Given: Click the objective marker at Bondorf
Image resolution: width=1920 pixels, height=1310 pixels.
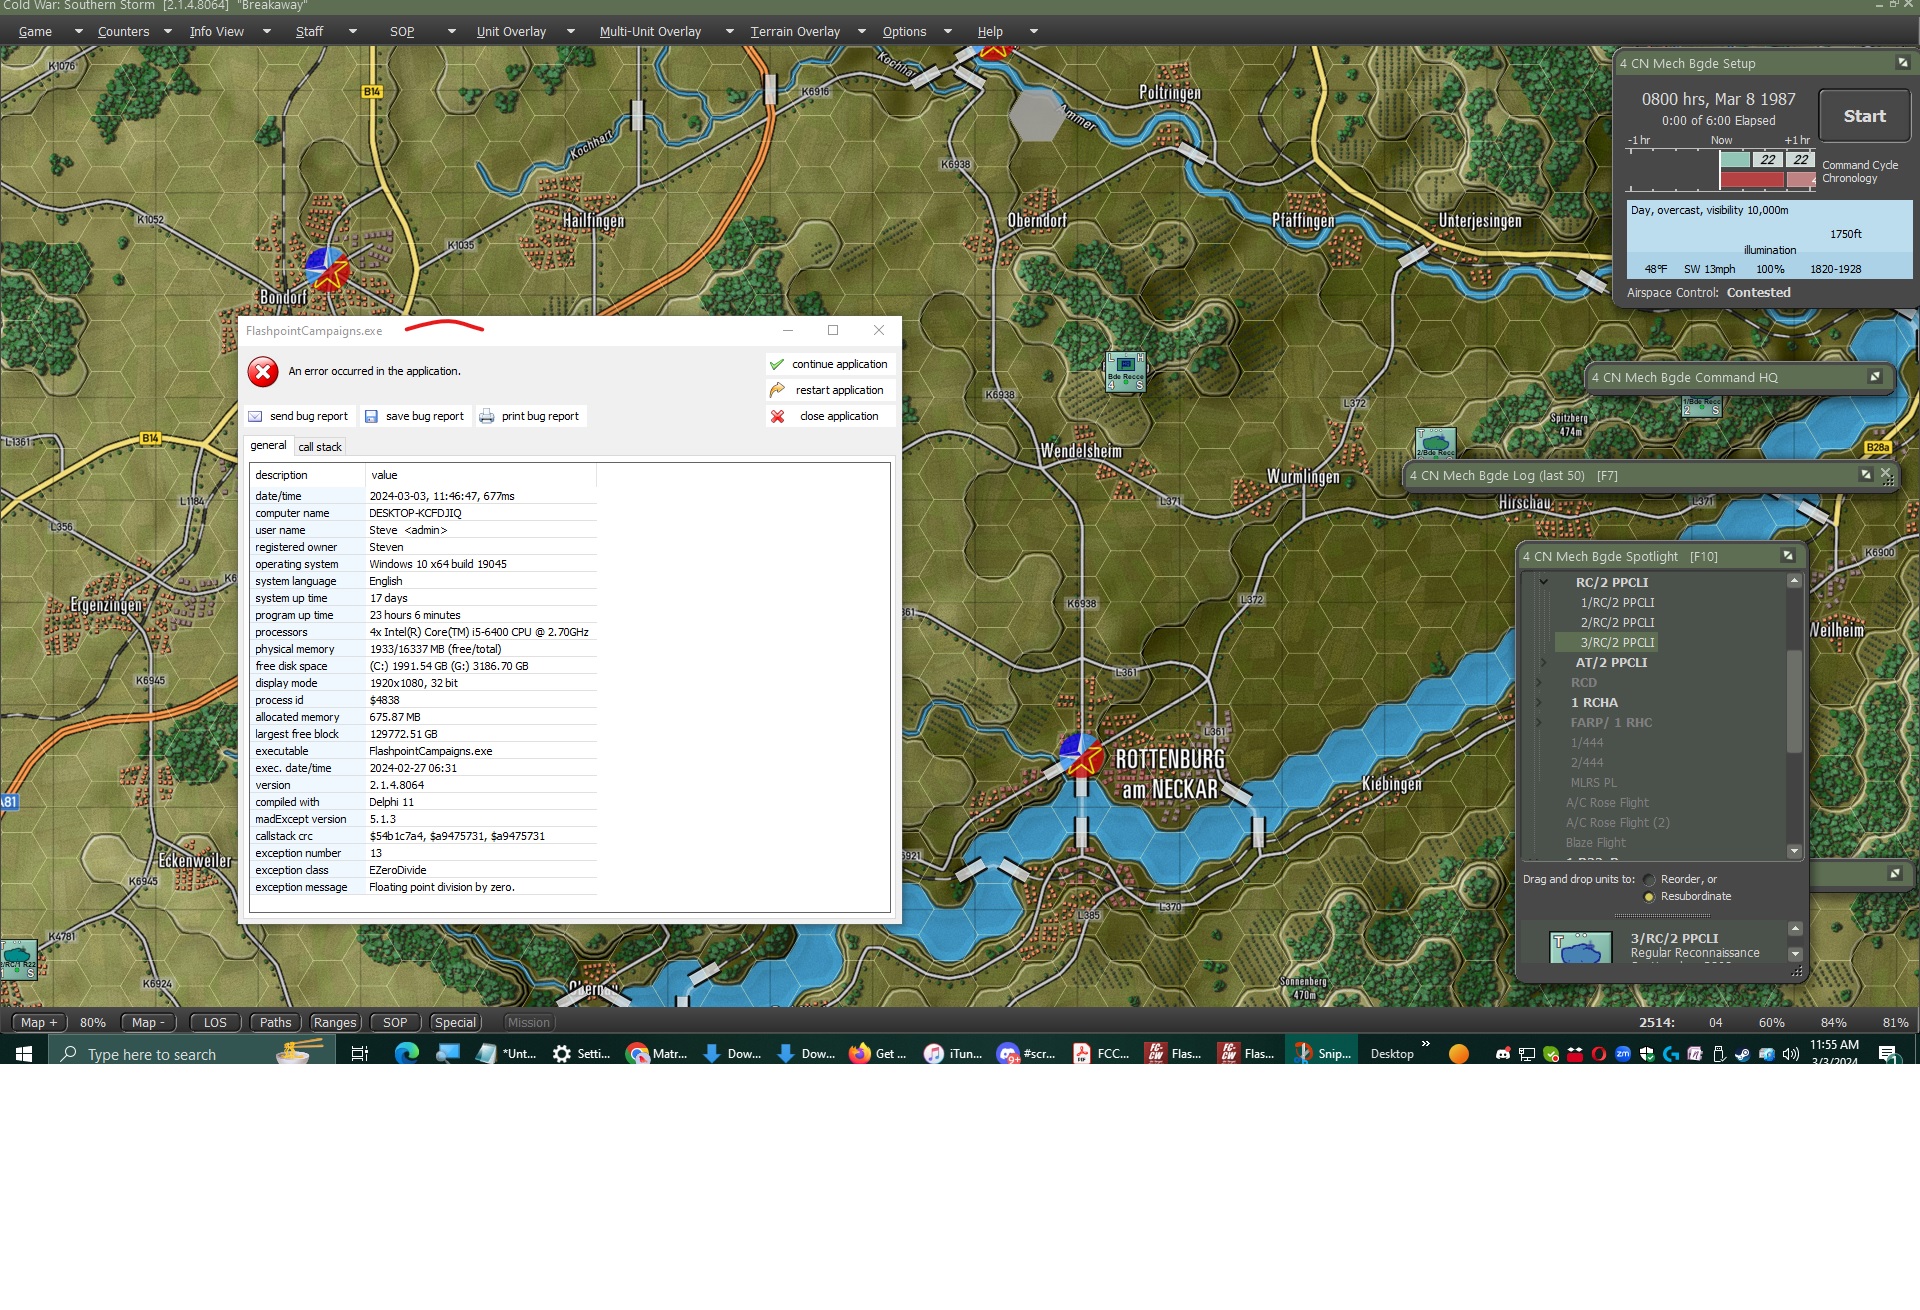Looking at the screenshot, I should [327, 269].
